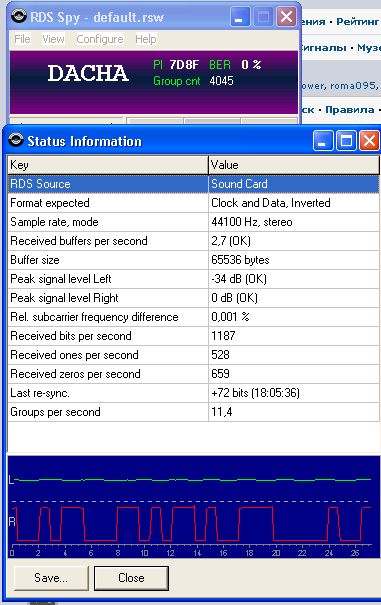
Task: Click the Clock and Data, Inverted value
Action: point(294,203)
